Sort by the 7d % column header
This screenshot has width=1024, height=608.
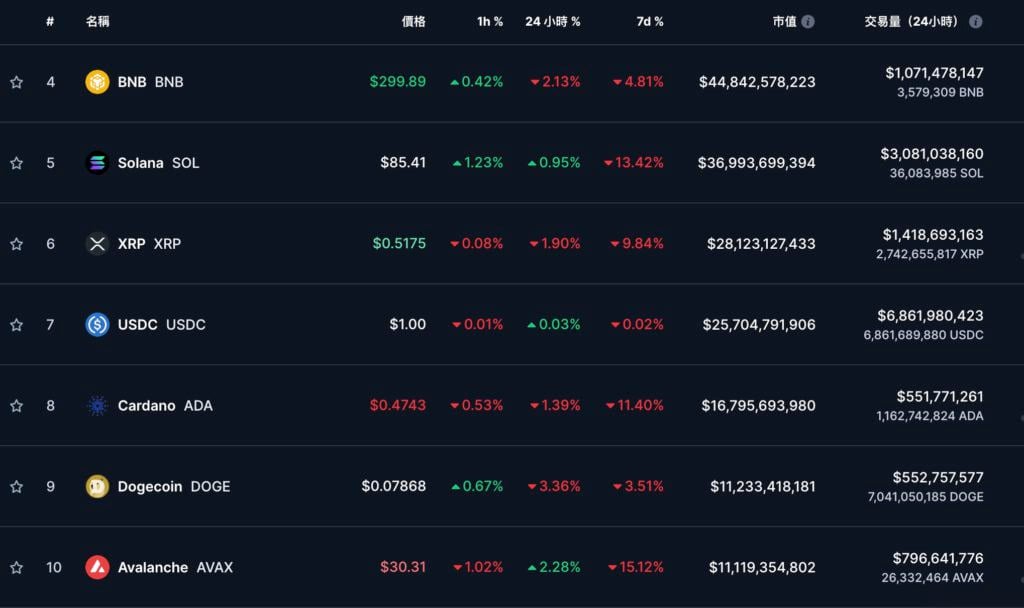(x=650, y=21)
